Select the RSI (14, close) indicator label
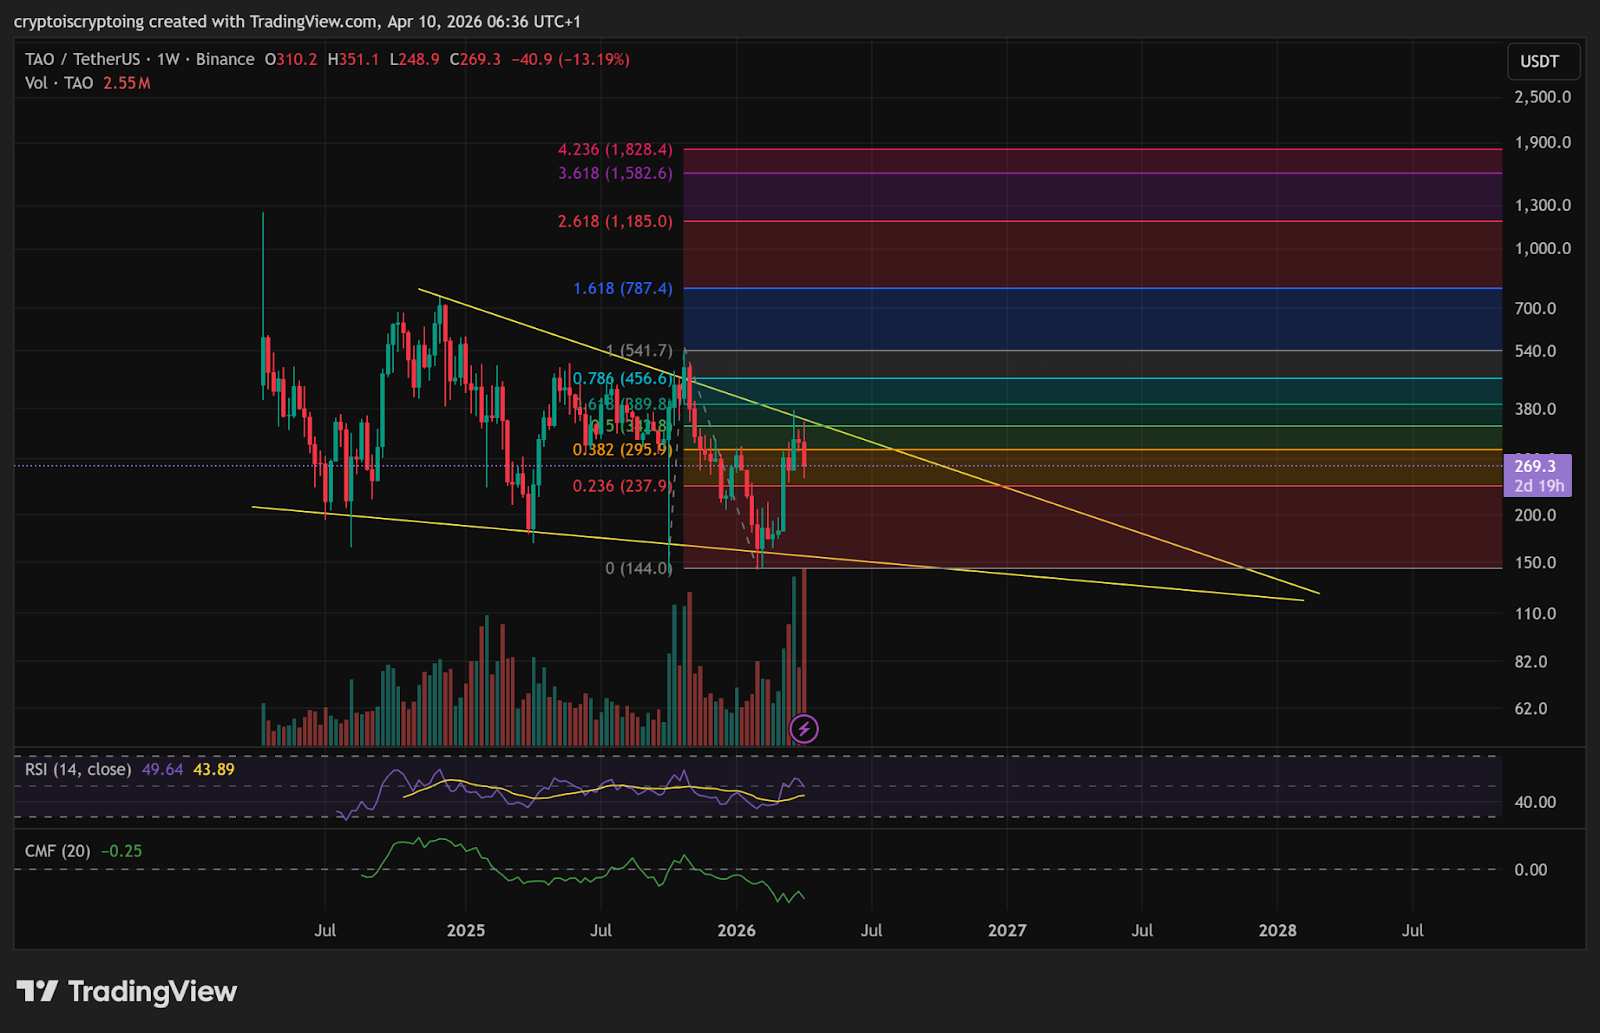Viewport: 1600px width, 1033px height. [78, 769]
